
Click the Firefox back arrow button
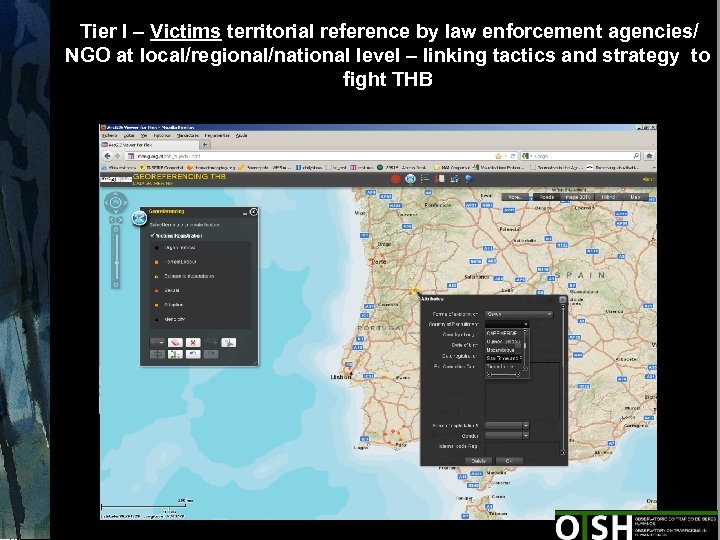[x=108, y=156]
